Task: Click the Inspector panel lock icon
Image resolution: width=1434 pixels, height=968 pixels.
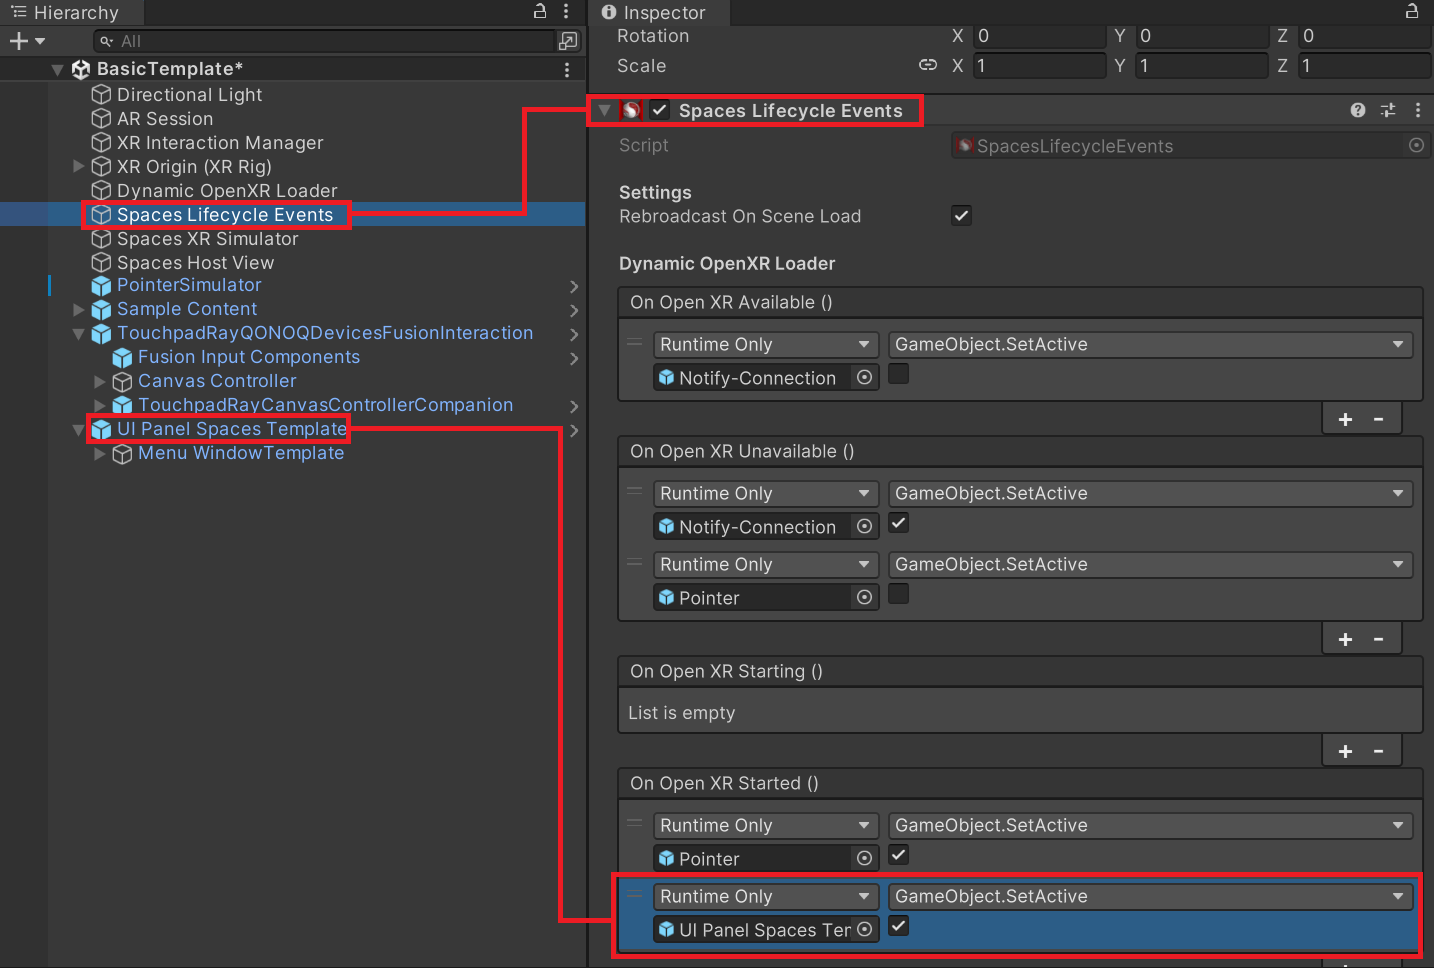Action: pos(1412,12)
